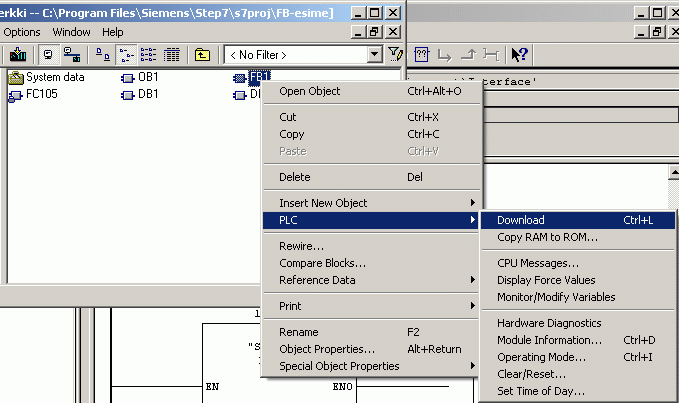
Task: Switch to List view icon
Action: (x=149, y=55)
